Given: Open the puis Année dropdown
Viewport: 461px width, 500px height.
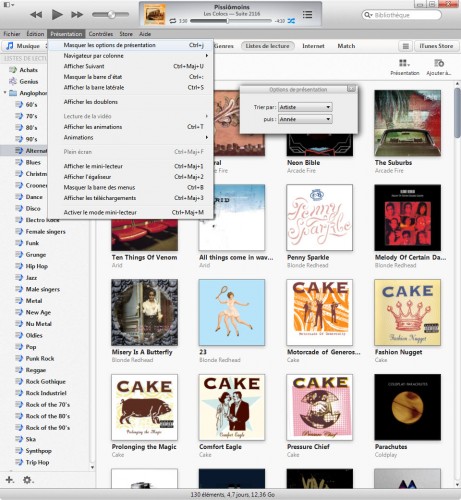Looking at the screenshot, I should tap(305, 119).
